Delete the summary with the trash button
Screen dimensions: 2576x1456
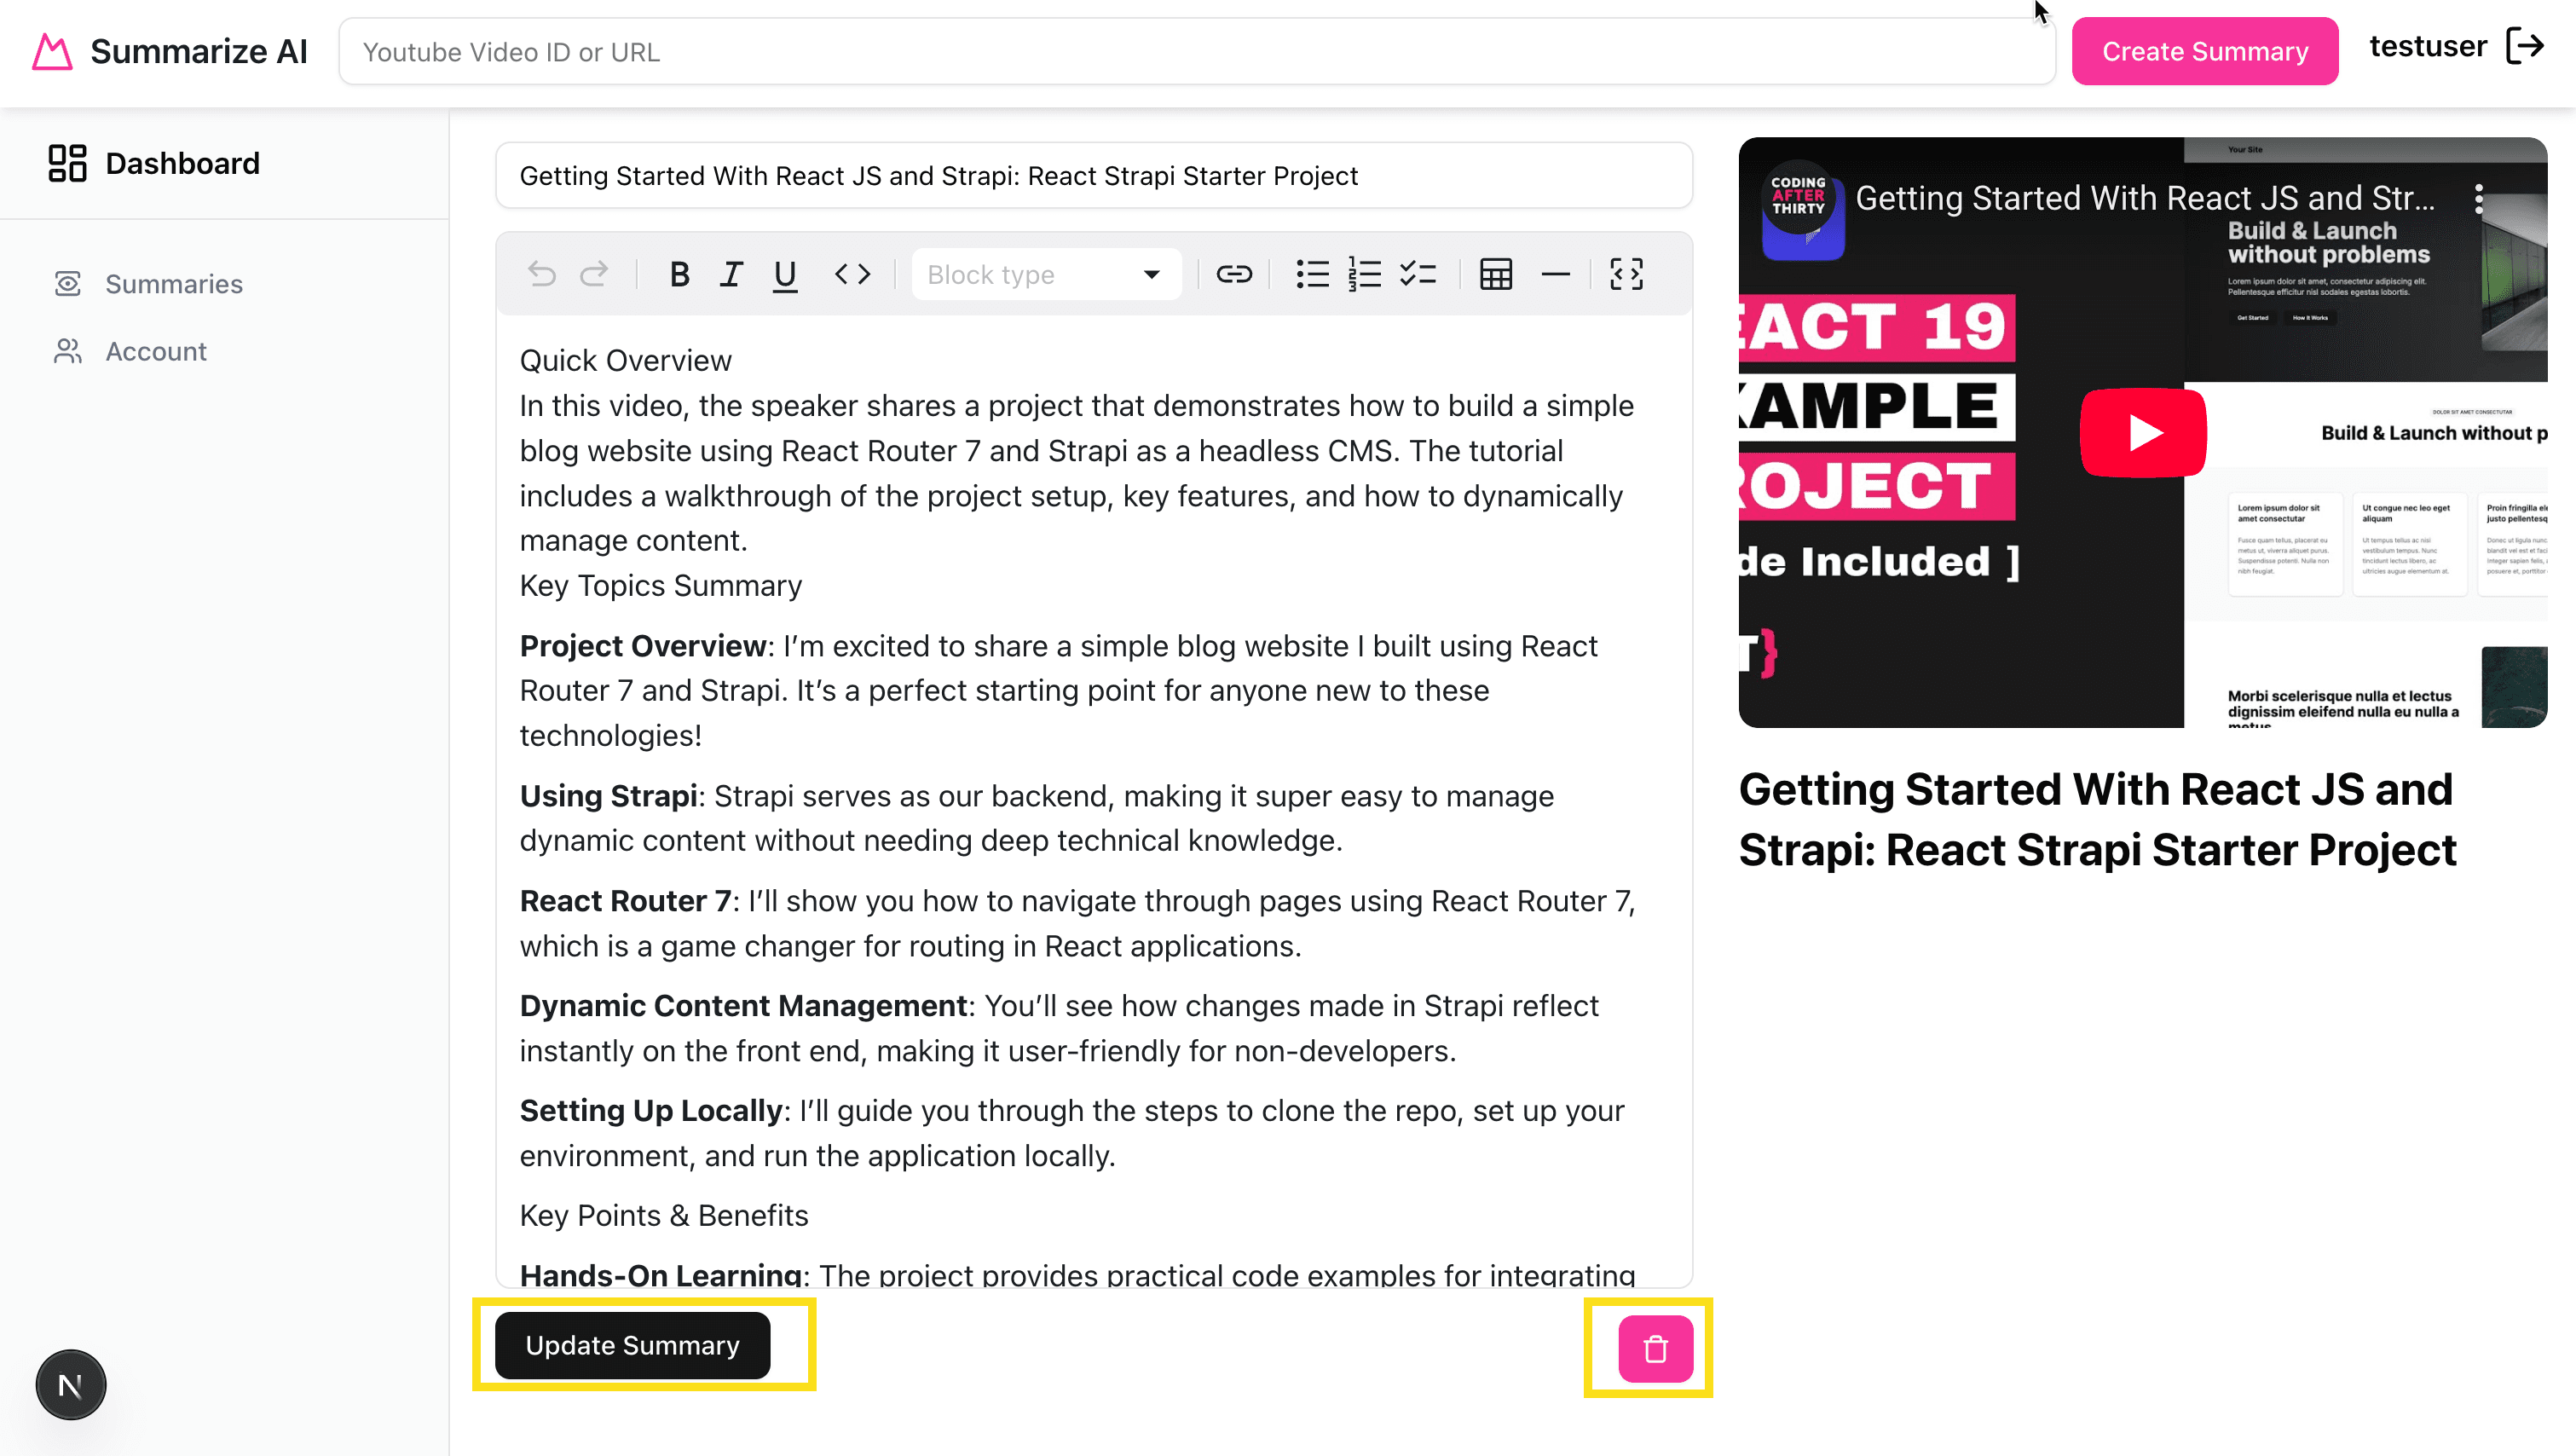pos(1656,1349)
